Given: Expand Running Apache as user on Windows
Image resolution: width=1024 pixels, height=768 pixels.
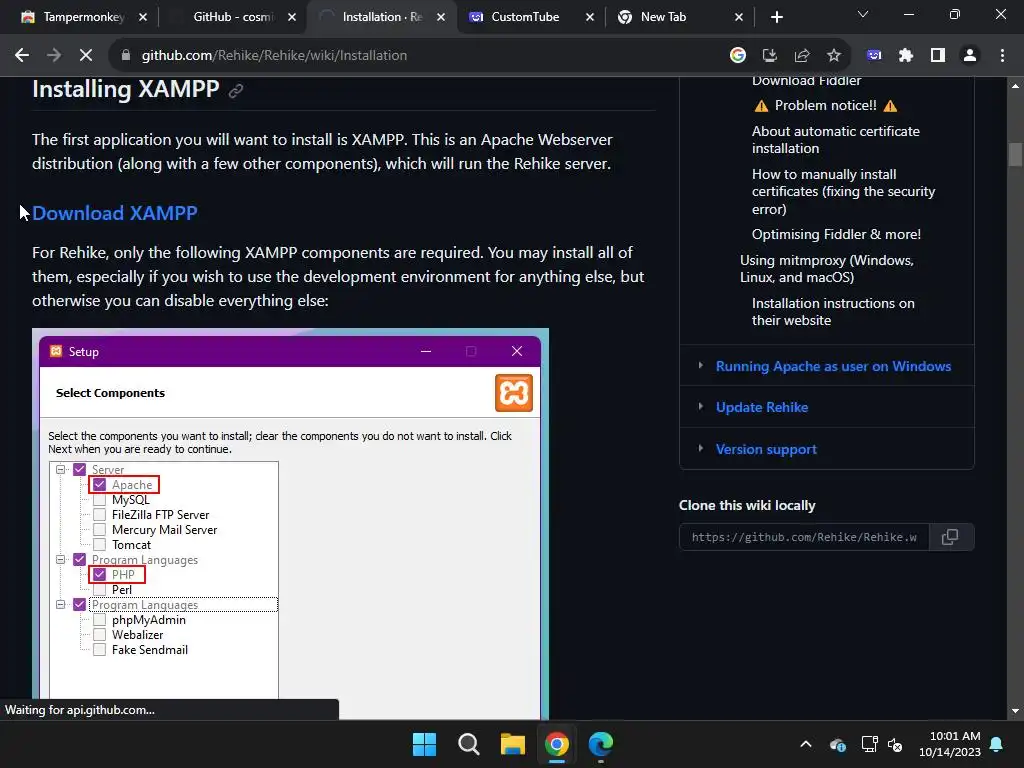Looking at the screenshot, I should coord(701,366).
